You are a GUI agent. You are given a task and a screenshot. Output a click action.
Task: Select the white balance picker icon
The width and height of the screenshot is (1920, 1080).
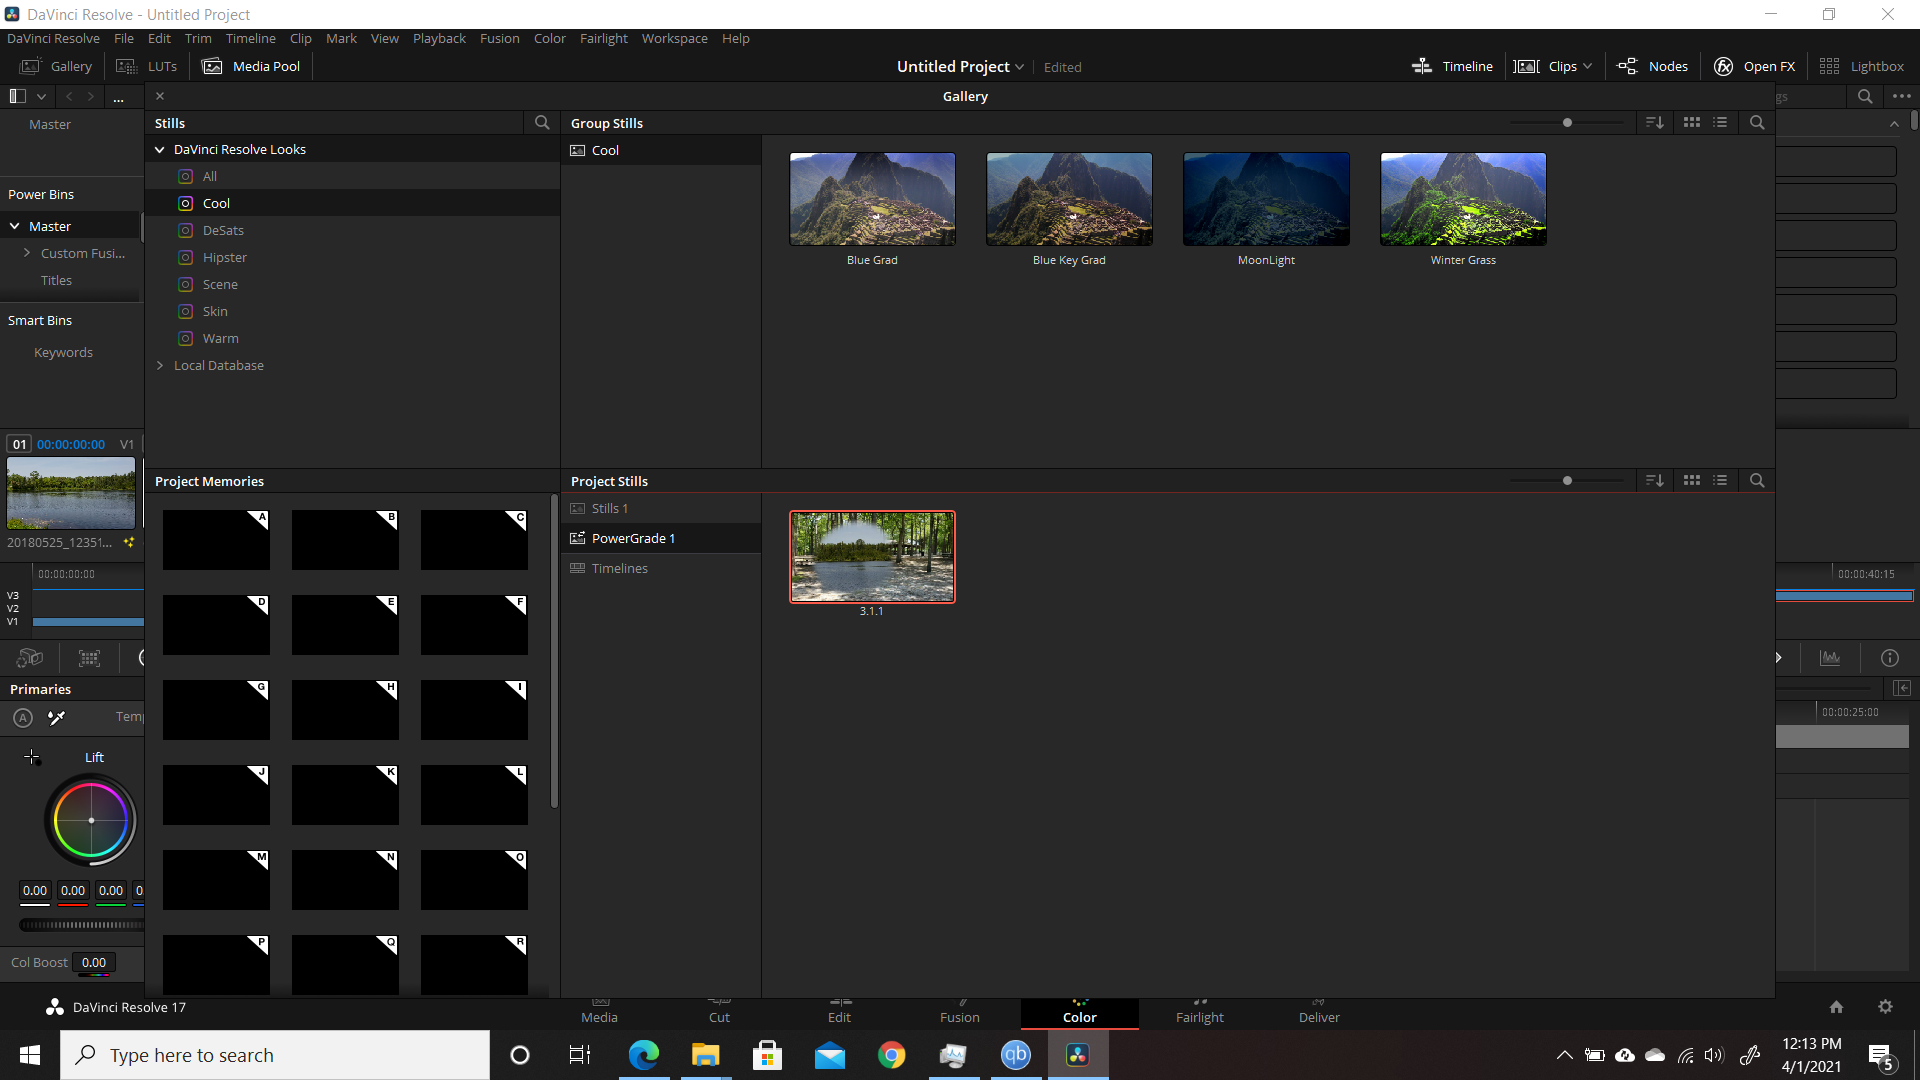[x=57, y=717]
